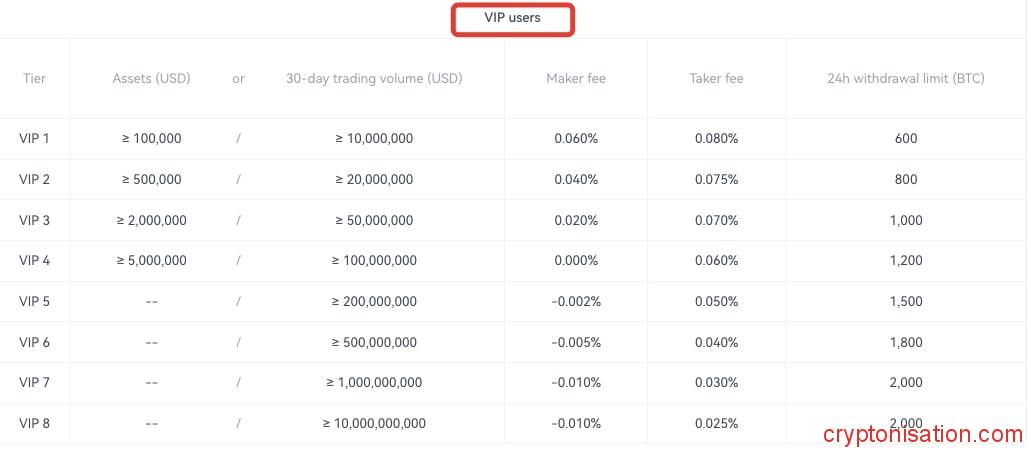Select the VIP 5 tier row label
Viewport: 1028px width, 450px height.
click(x=34, y=302)
